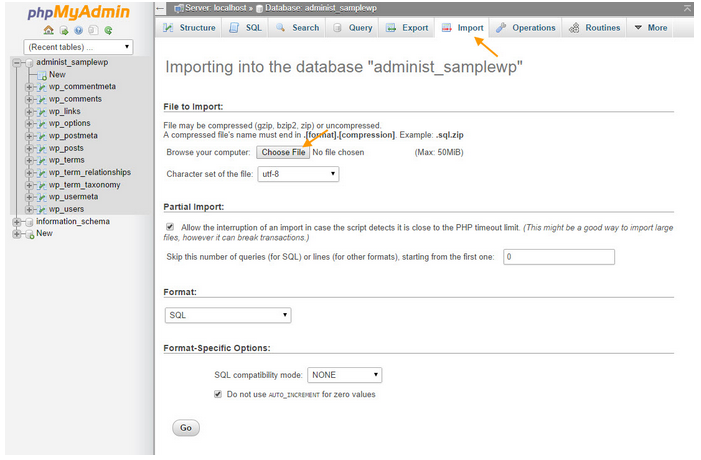Click the table icon beside wp_term_taxonomy
This screenshot has height=460, width=701.
click(42, 185)
